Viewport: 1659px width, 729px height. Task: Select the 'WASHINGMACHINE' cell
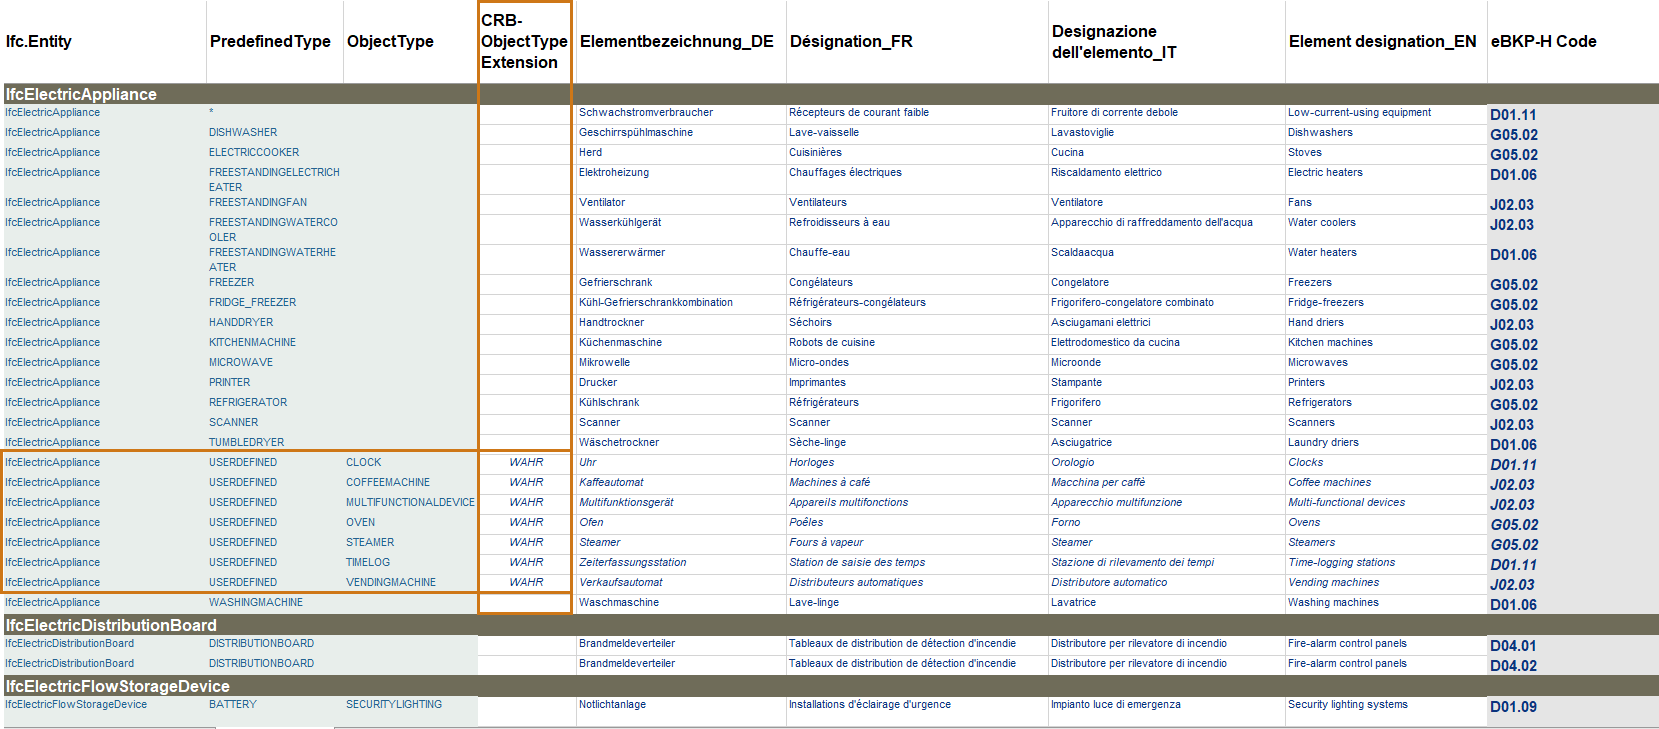tap(256, 602)
